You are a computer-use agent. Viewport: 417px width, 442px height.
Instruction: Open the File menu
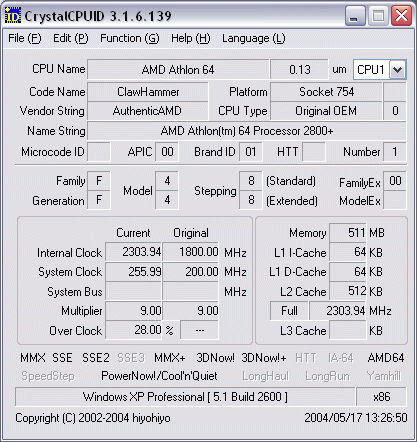click(25, 38)
